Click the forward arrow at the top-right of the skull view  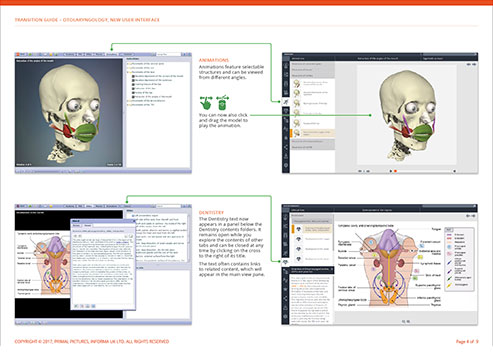pyautogui.click(x=474, y=64)
